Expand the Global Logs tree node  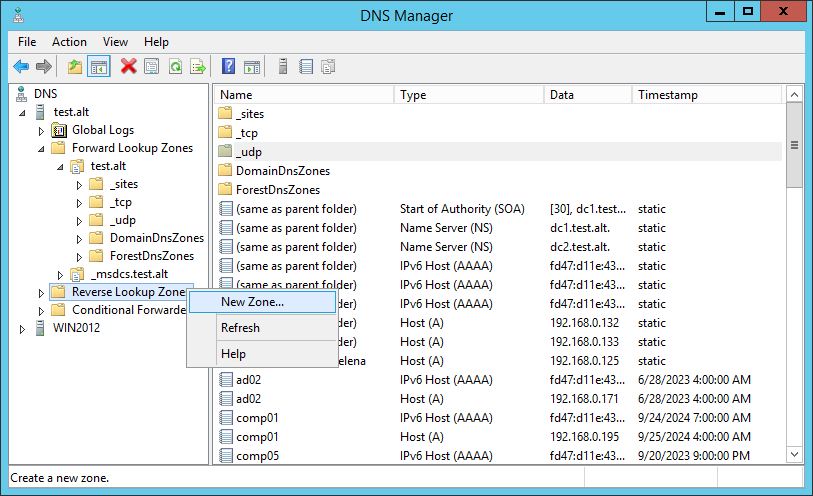click(x=41, y=131)
